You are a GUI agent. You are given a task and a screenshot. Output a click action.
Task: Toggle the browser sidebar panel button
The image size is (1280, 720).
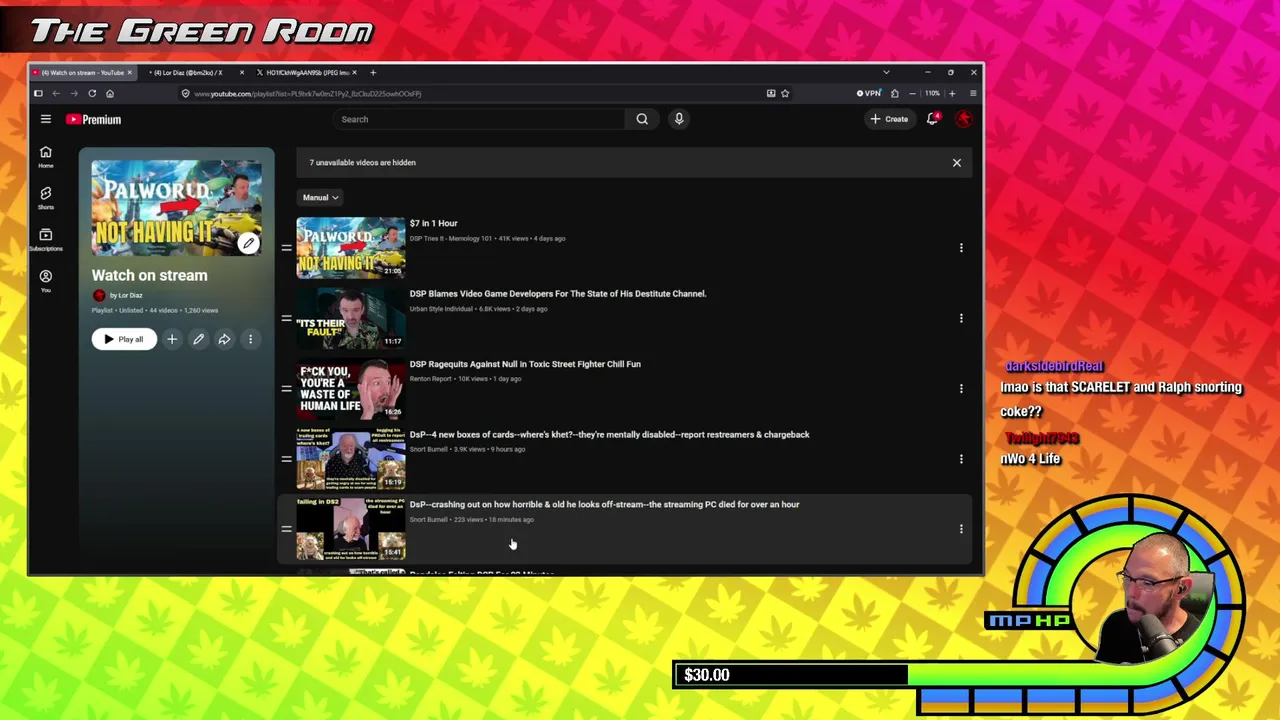[x=38, y=93]
